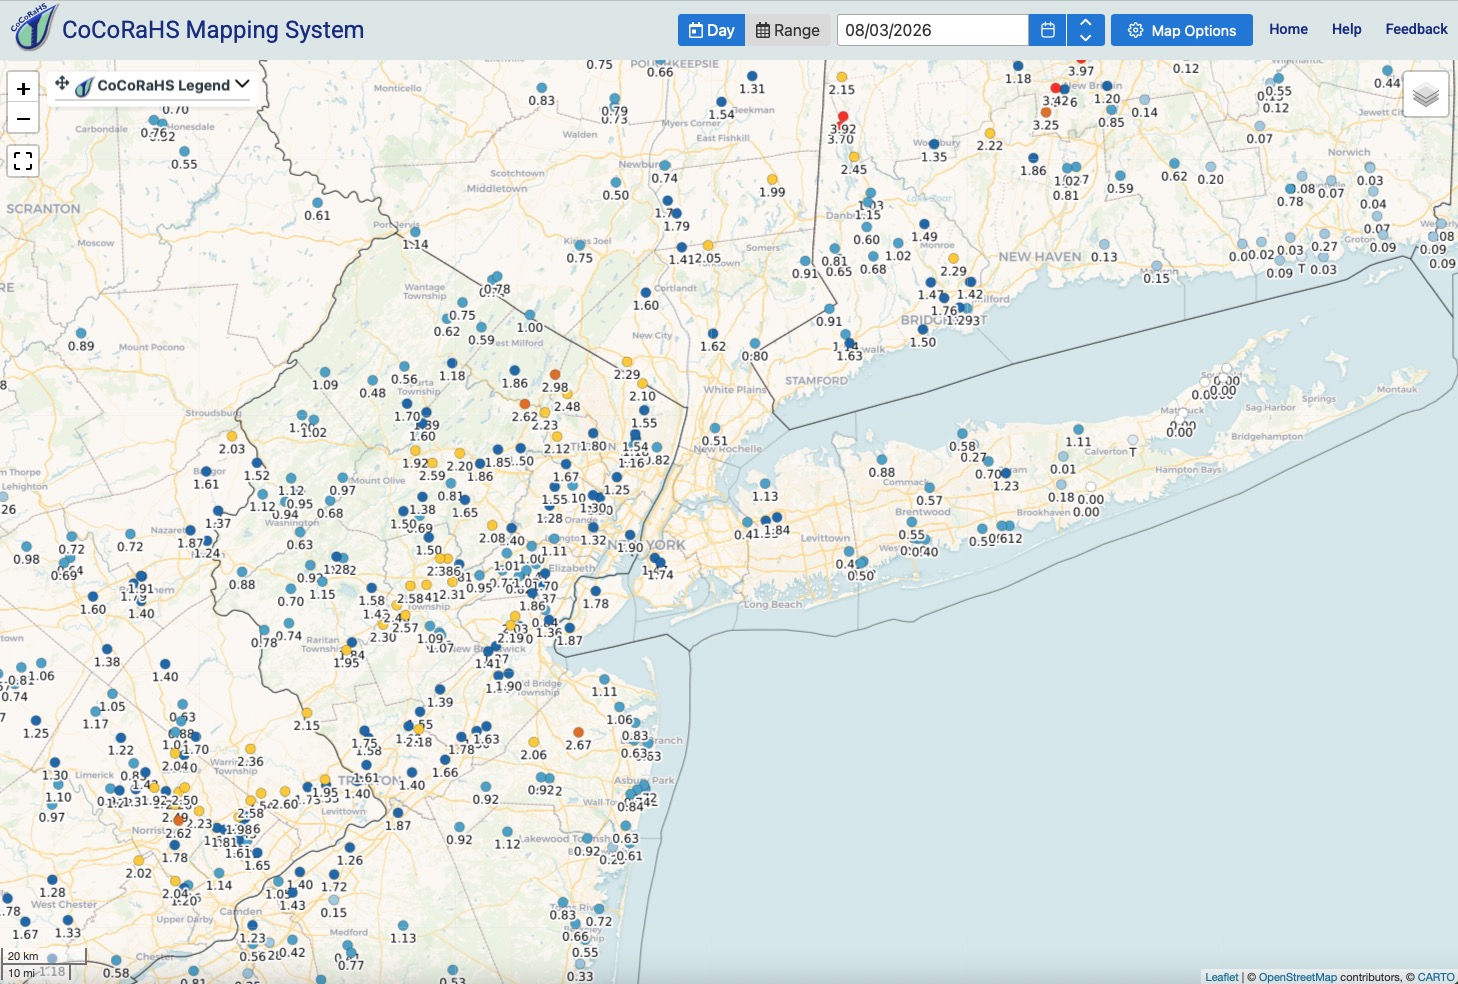Image resolution: width=1458 pixels, height=984 pixels.
Task: Select the 0.88 station near Commack
Action: click(x=882, y=460)
